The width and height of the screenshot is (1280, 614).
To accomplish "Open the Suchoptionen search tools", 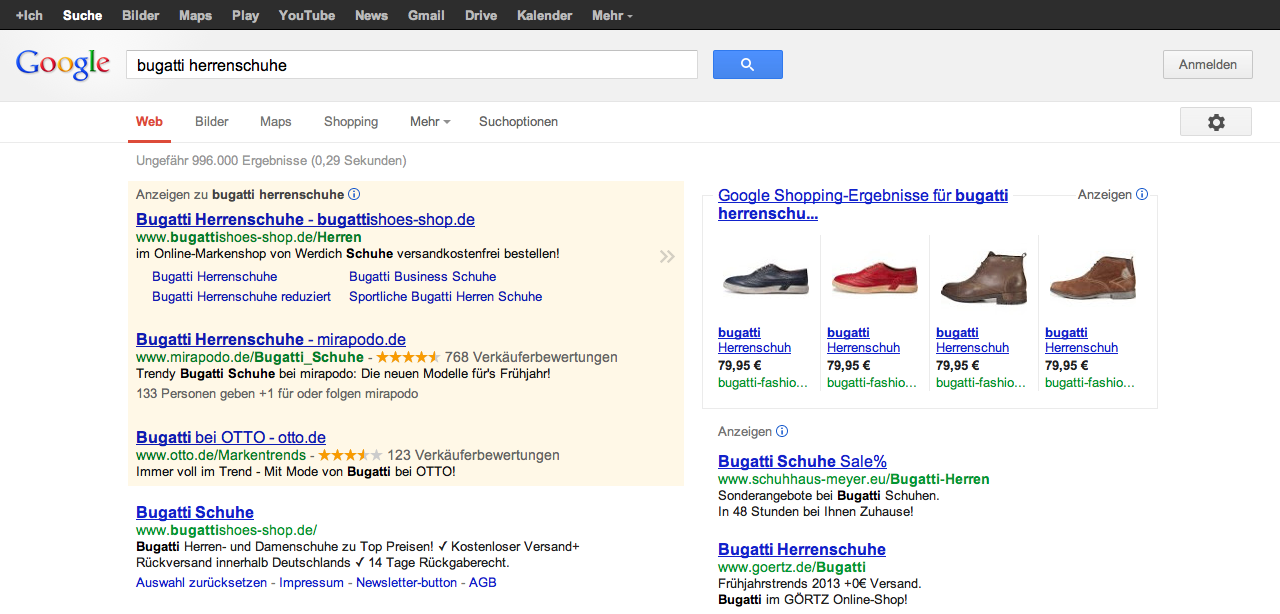I will (x=518, y=122).
